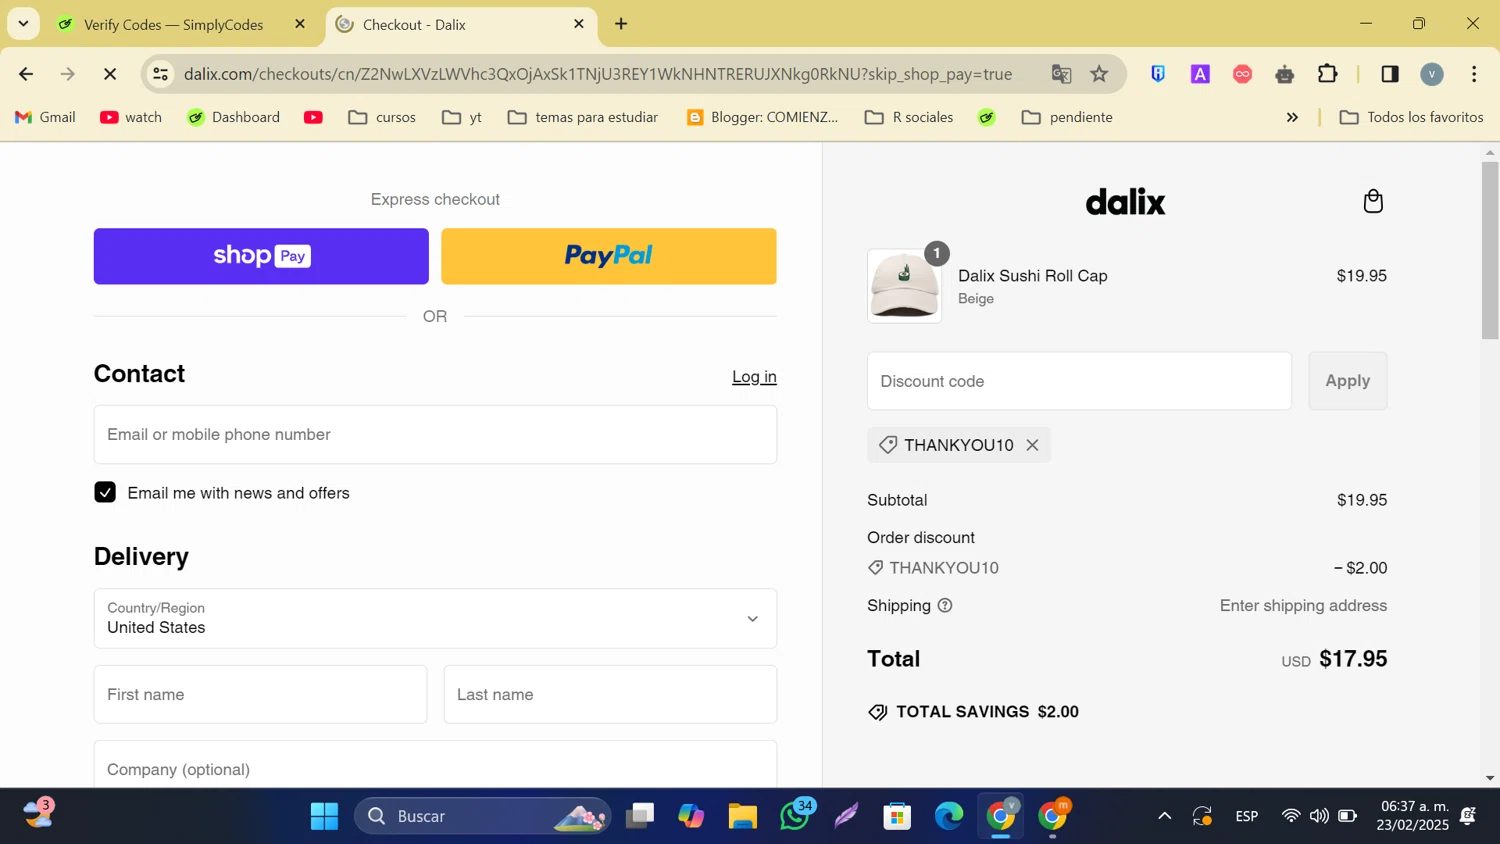
Task: Open the red round extension icon
Action: (1242, 74)
